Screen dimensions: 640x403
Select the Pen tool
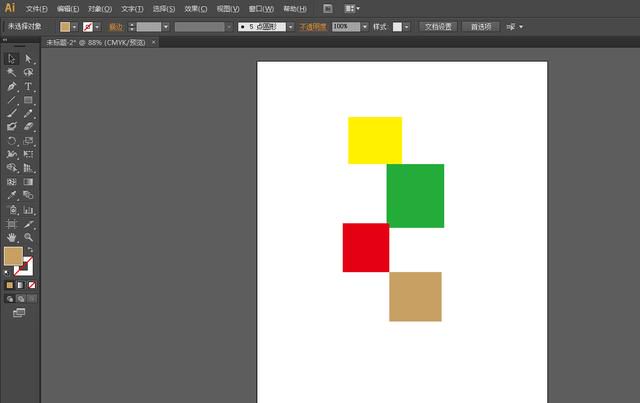coord(11,87)
